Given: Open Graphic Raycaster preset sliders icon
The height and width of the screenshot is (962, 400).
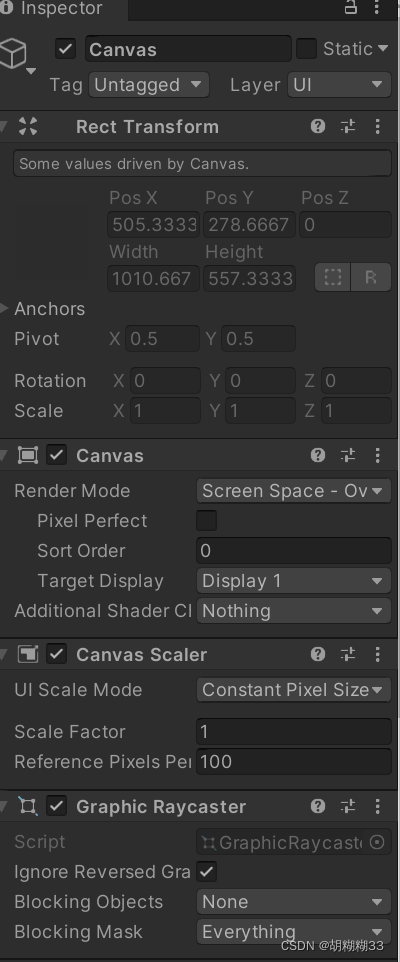Looking at the screenshot, I should click(348, 806).
